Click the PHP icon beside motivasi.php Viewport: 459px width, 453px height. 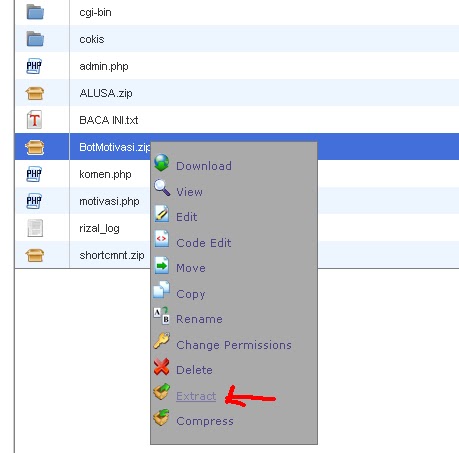(x=34, y=201)
